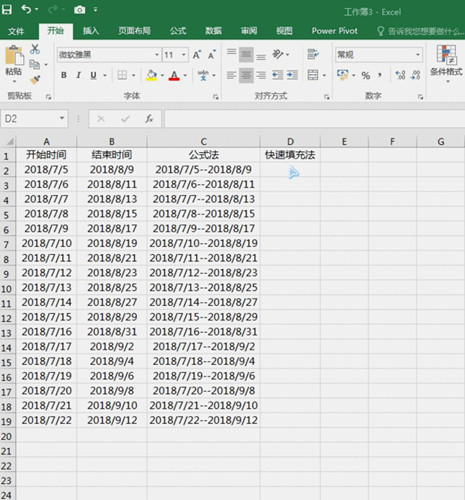
Task: Click the Redo arrow icon
Action: pyautogui.click(x=53, y=10)
